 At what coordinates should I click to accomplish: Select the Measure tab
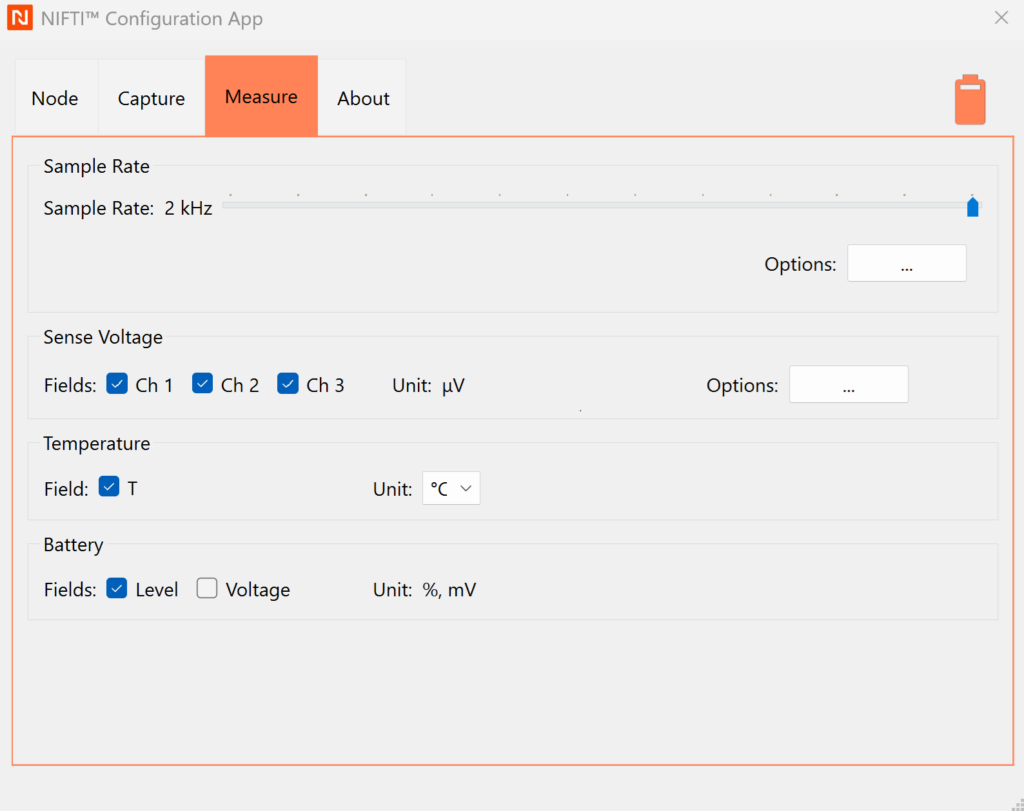coord(261,97)
